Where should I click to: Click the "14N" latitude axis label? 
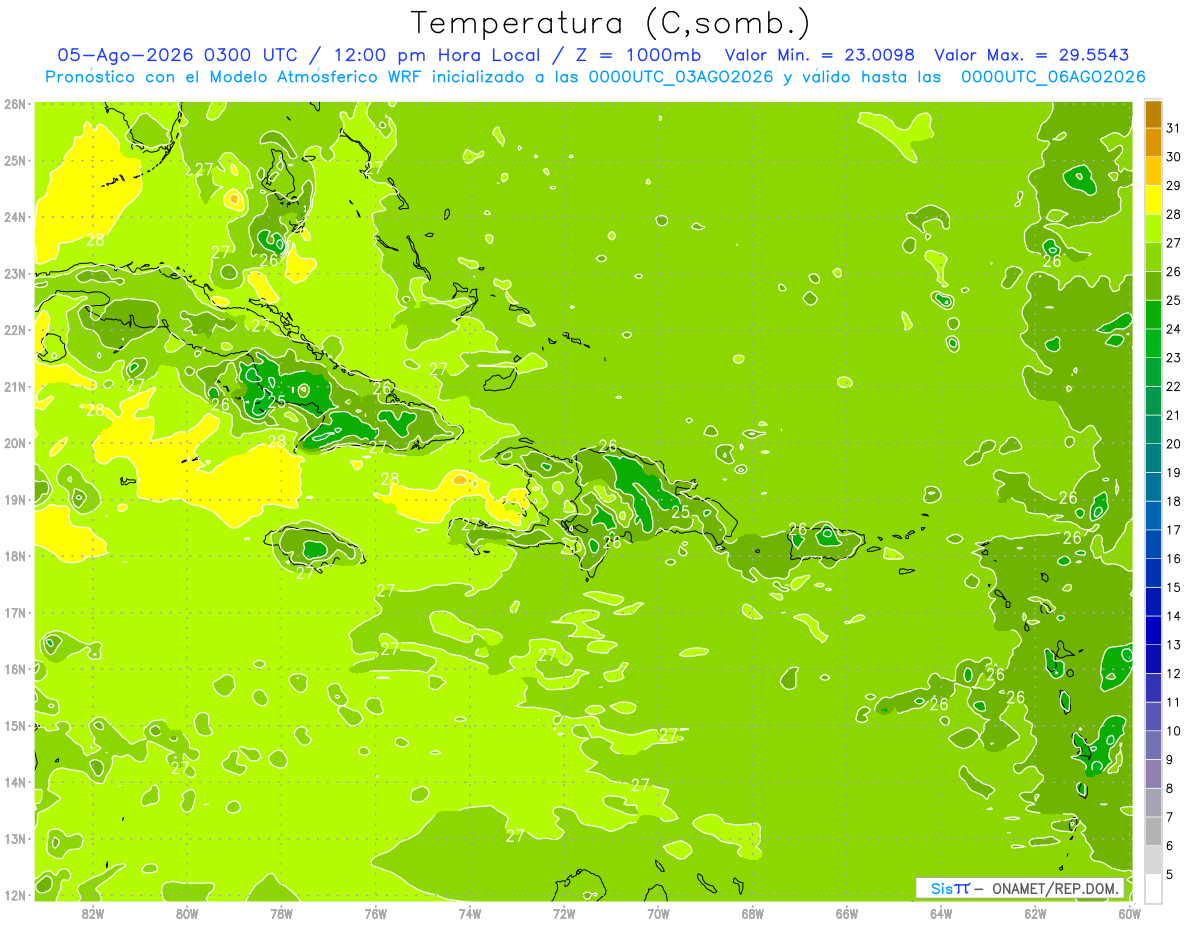click(x=15, y=782)
